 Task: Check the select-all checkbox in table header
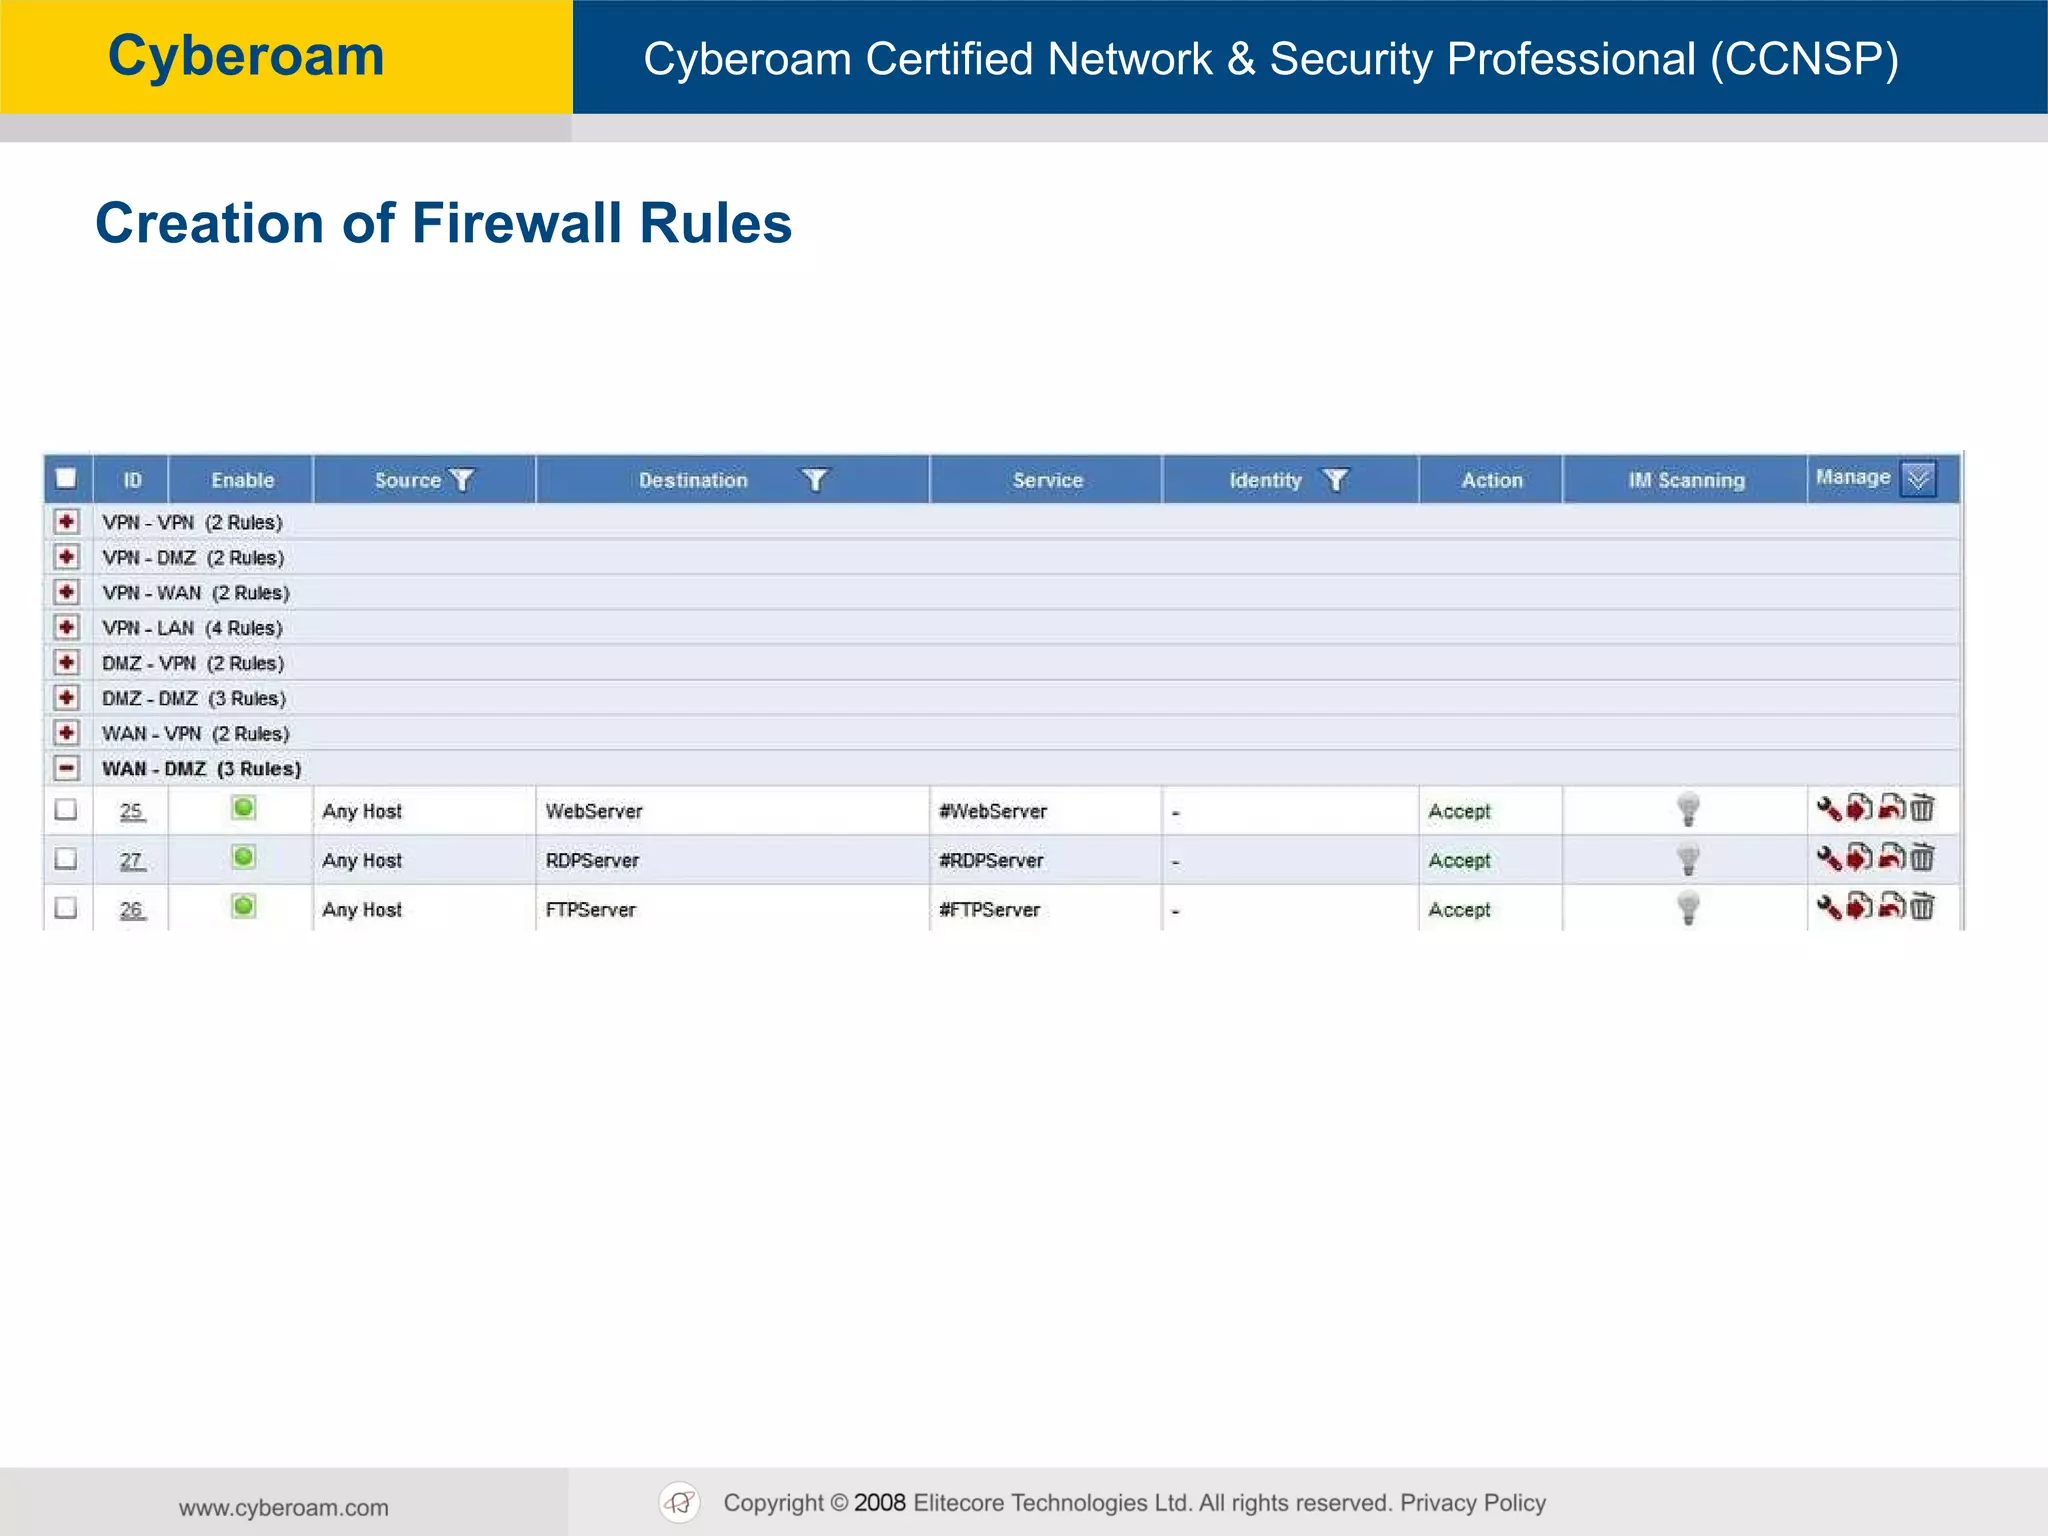tap(66, 478)
